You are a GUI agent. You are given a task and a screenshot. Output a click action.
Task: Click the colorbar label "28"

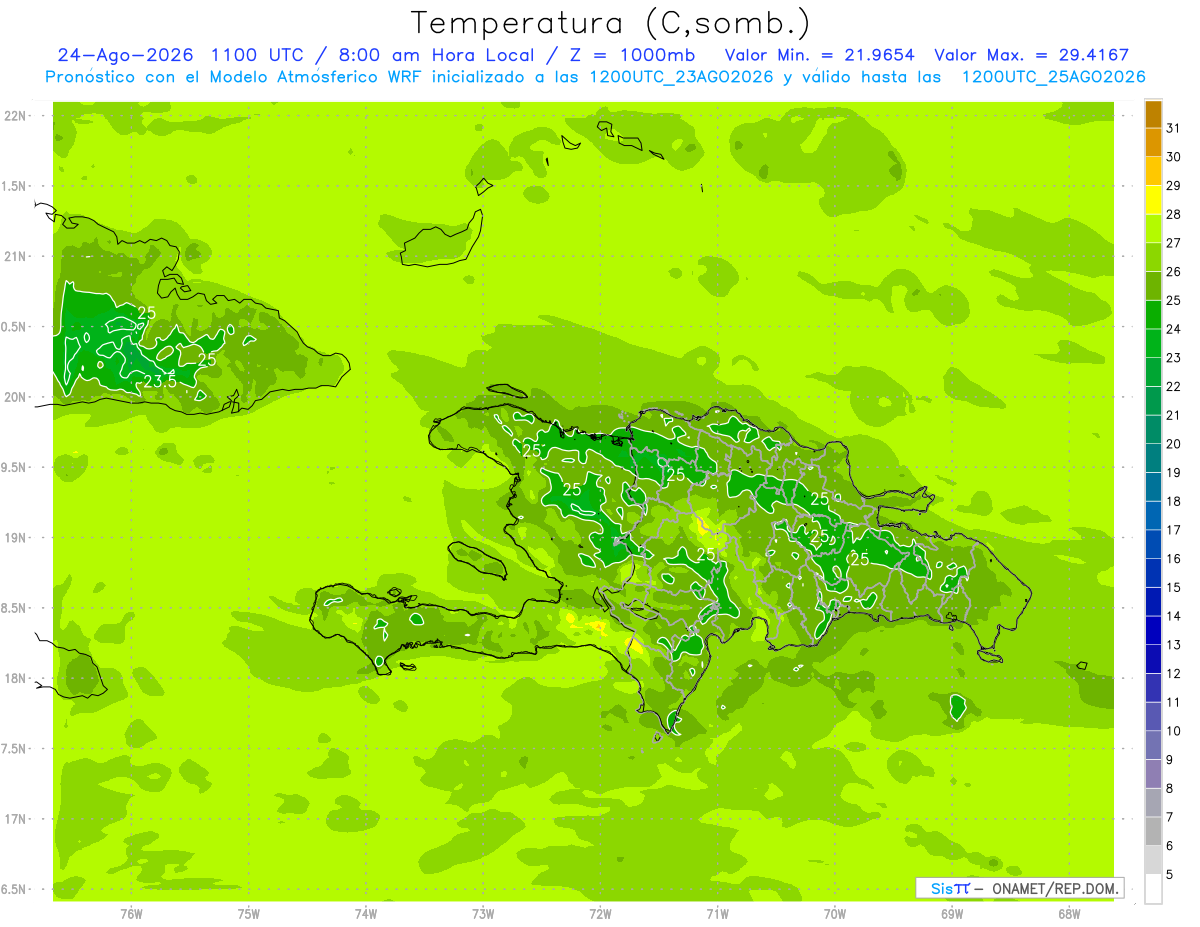click(x=1174, y=214)
